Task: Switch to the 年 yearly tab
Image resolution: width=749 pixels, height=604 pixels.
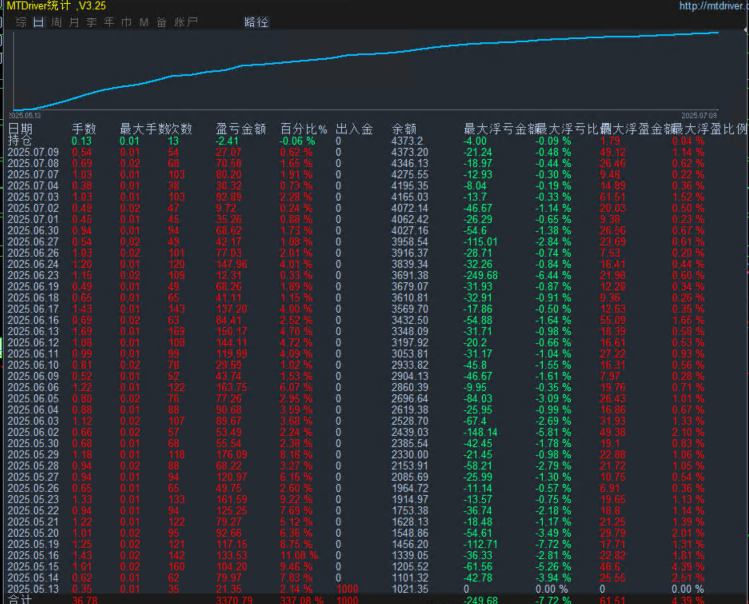Action: (x=109, y=22)
